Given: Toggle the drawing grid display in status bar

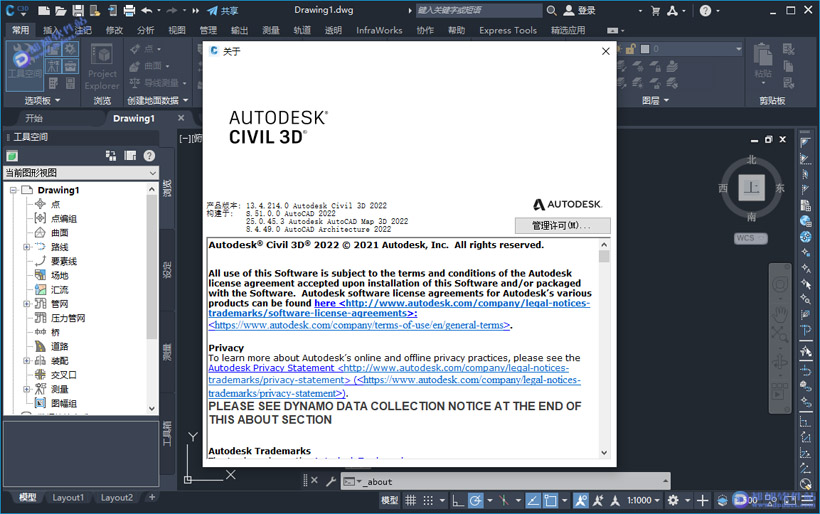Looking at the screenshot, I should coord(411,500).
